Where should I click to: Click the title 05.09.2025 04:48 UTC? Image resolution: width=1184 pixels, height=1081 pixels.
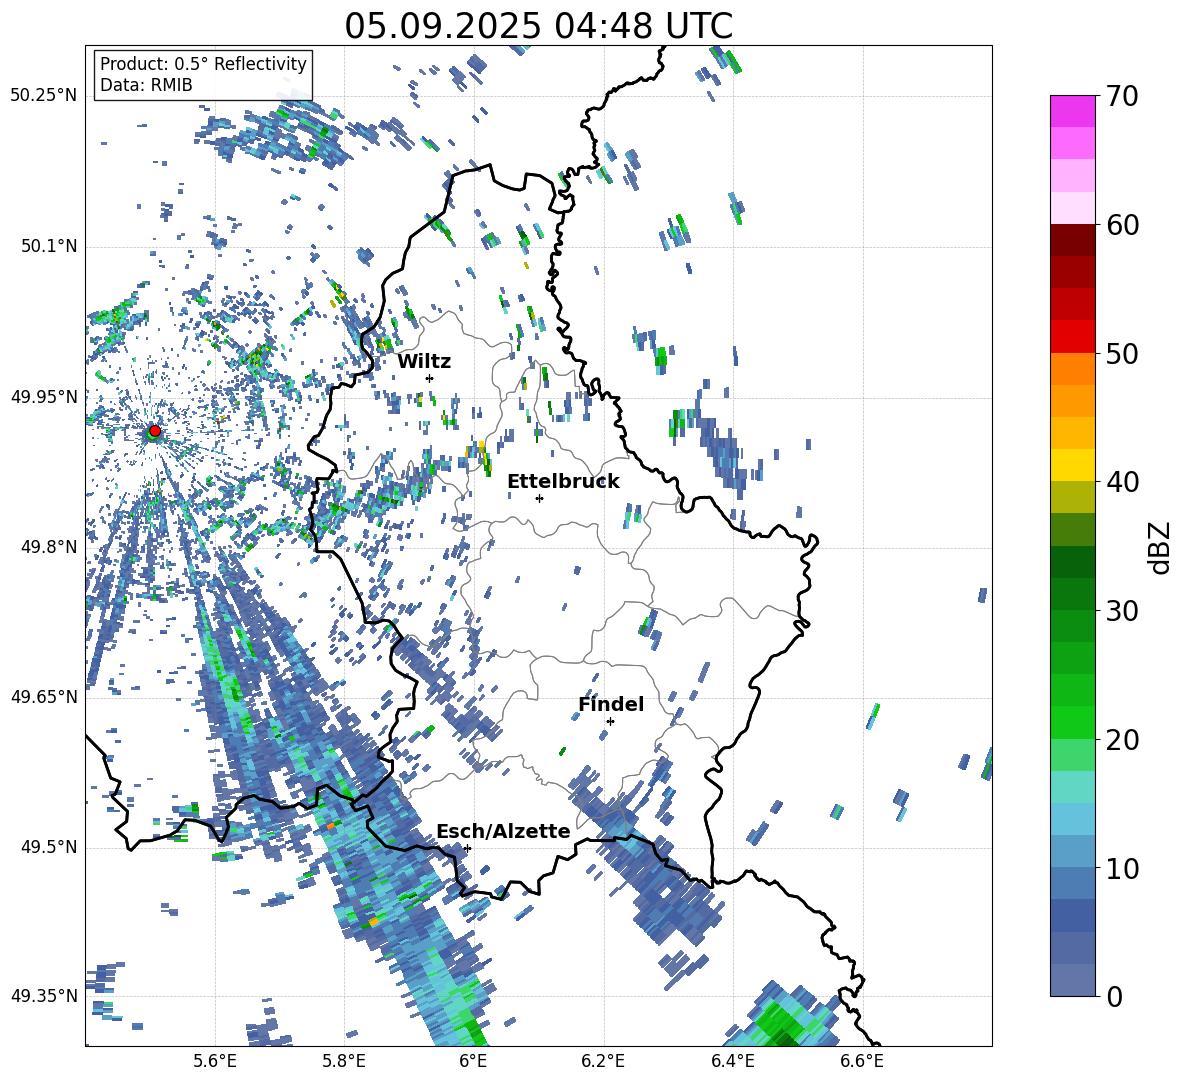[538, 26]
